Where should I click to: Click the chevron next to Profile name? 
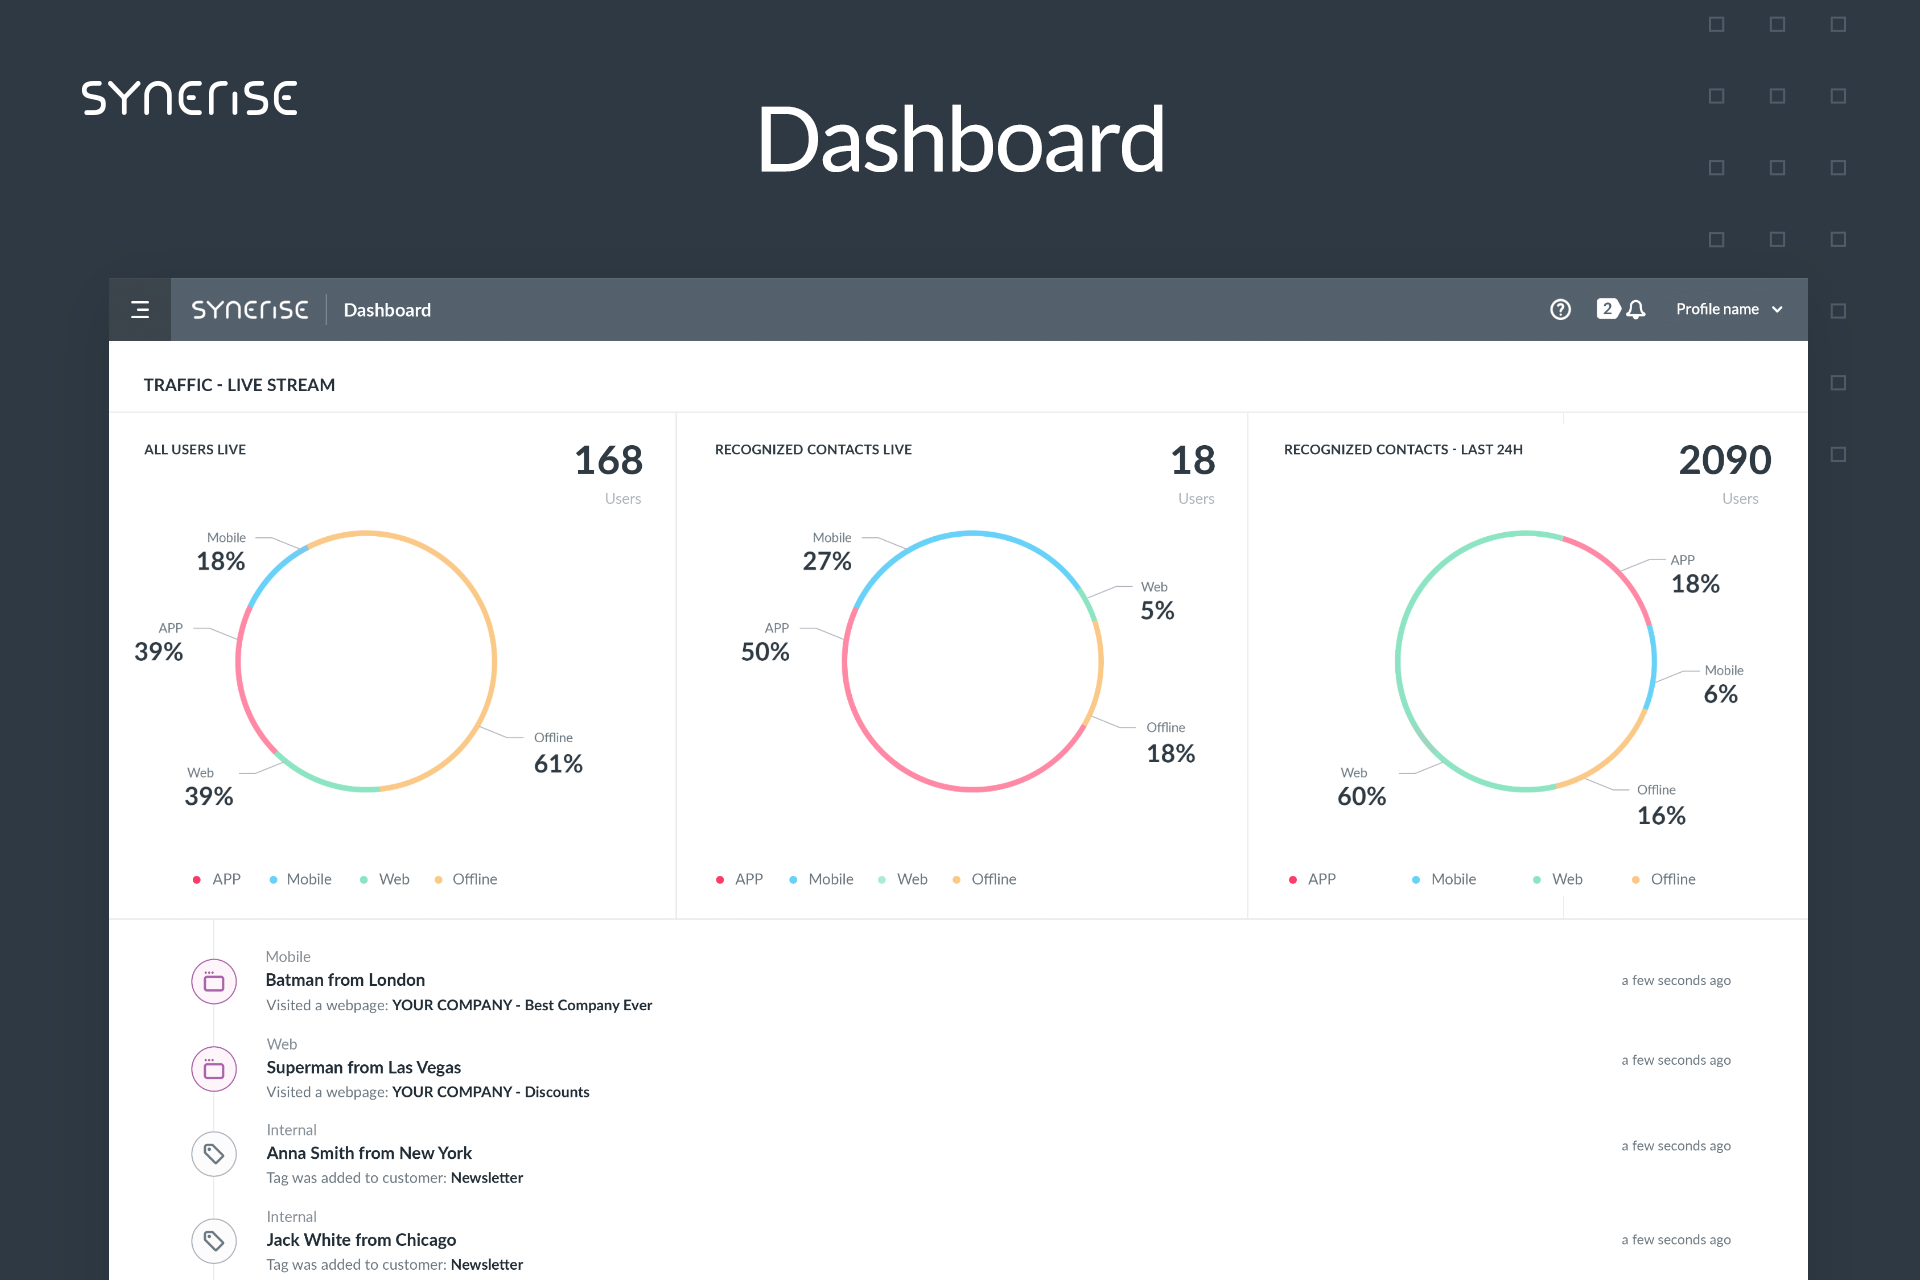click(x=1777, y=310)
